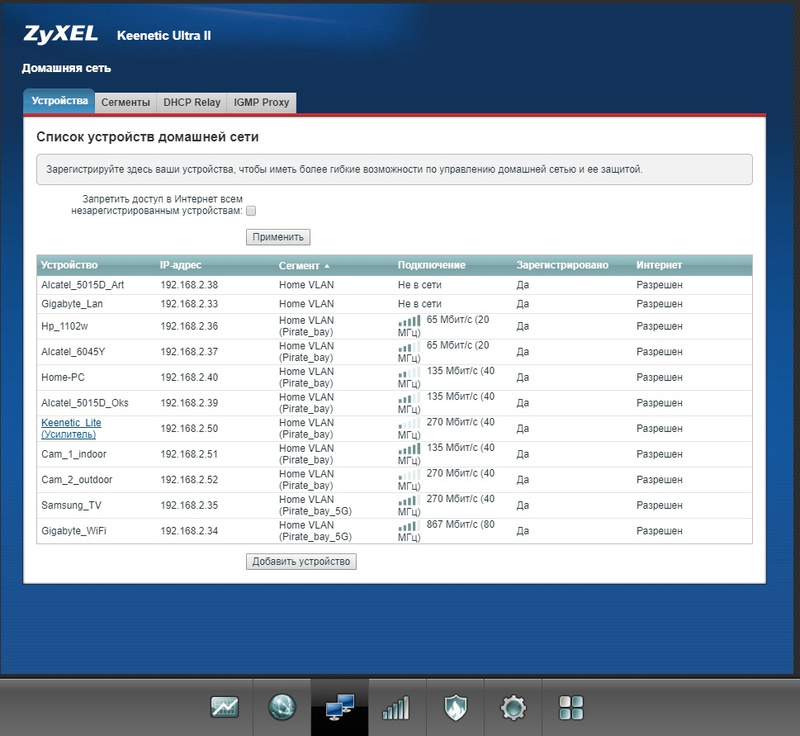Image resolution: width=800 pixels, height=736 pixels.
Task: Select the Hp_1102w device name
Action: point(64,326)
